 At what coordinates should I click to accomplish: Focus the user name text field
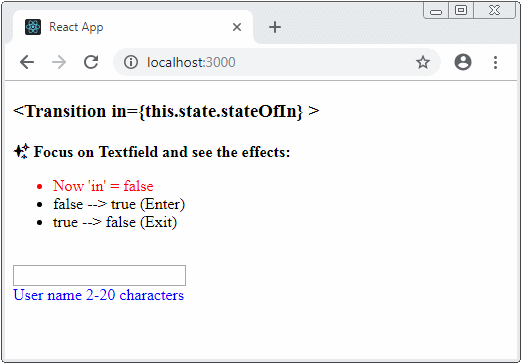click(99, 275)
